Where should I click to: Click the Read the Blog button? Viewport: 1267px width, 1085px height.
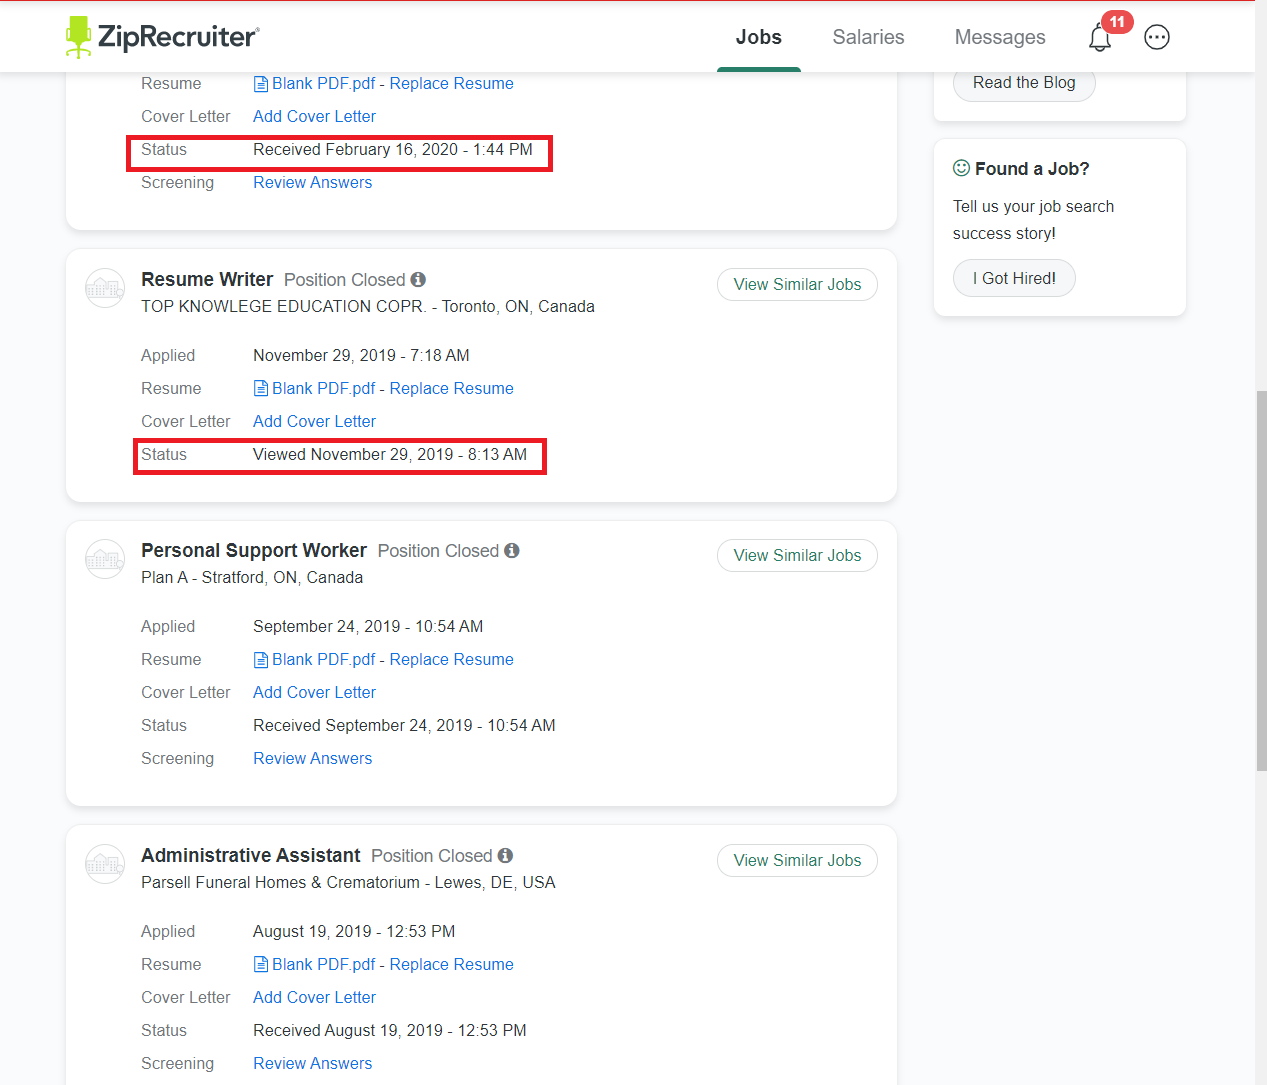pos(1024,83)
